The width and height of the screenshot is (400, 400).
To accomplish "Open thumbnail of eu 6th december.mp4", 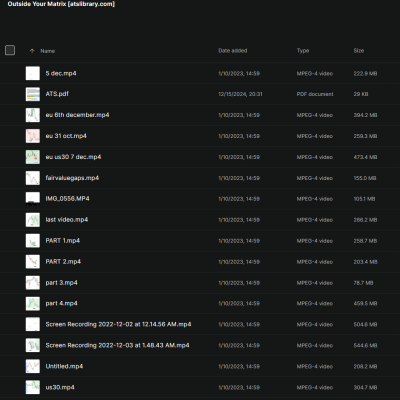I will [x=33, y=115].
